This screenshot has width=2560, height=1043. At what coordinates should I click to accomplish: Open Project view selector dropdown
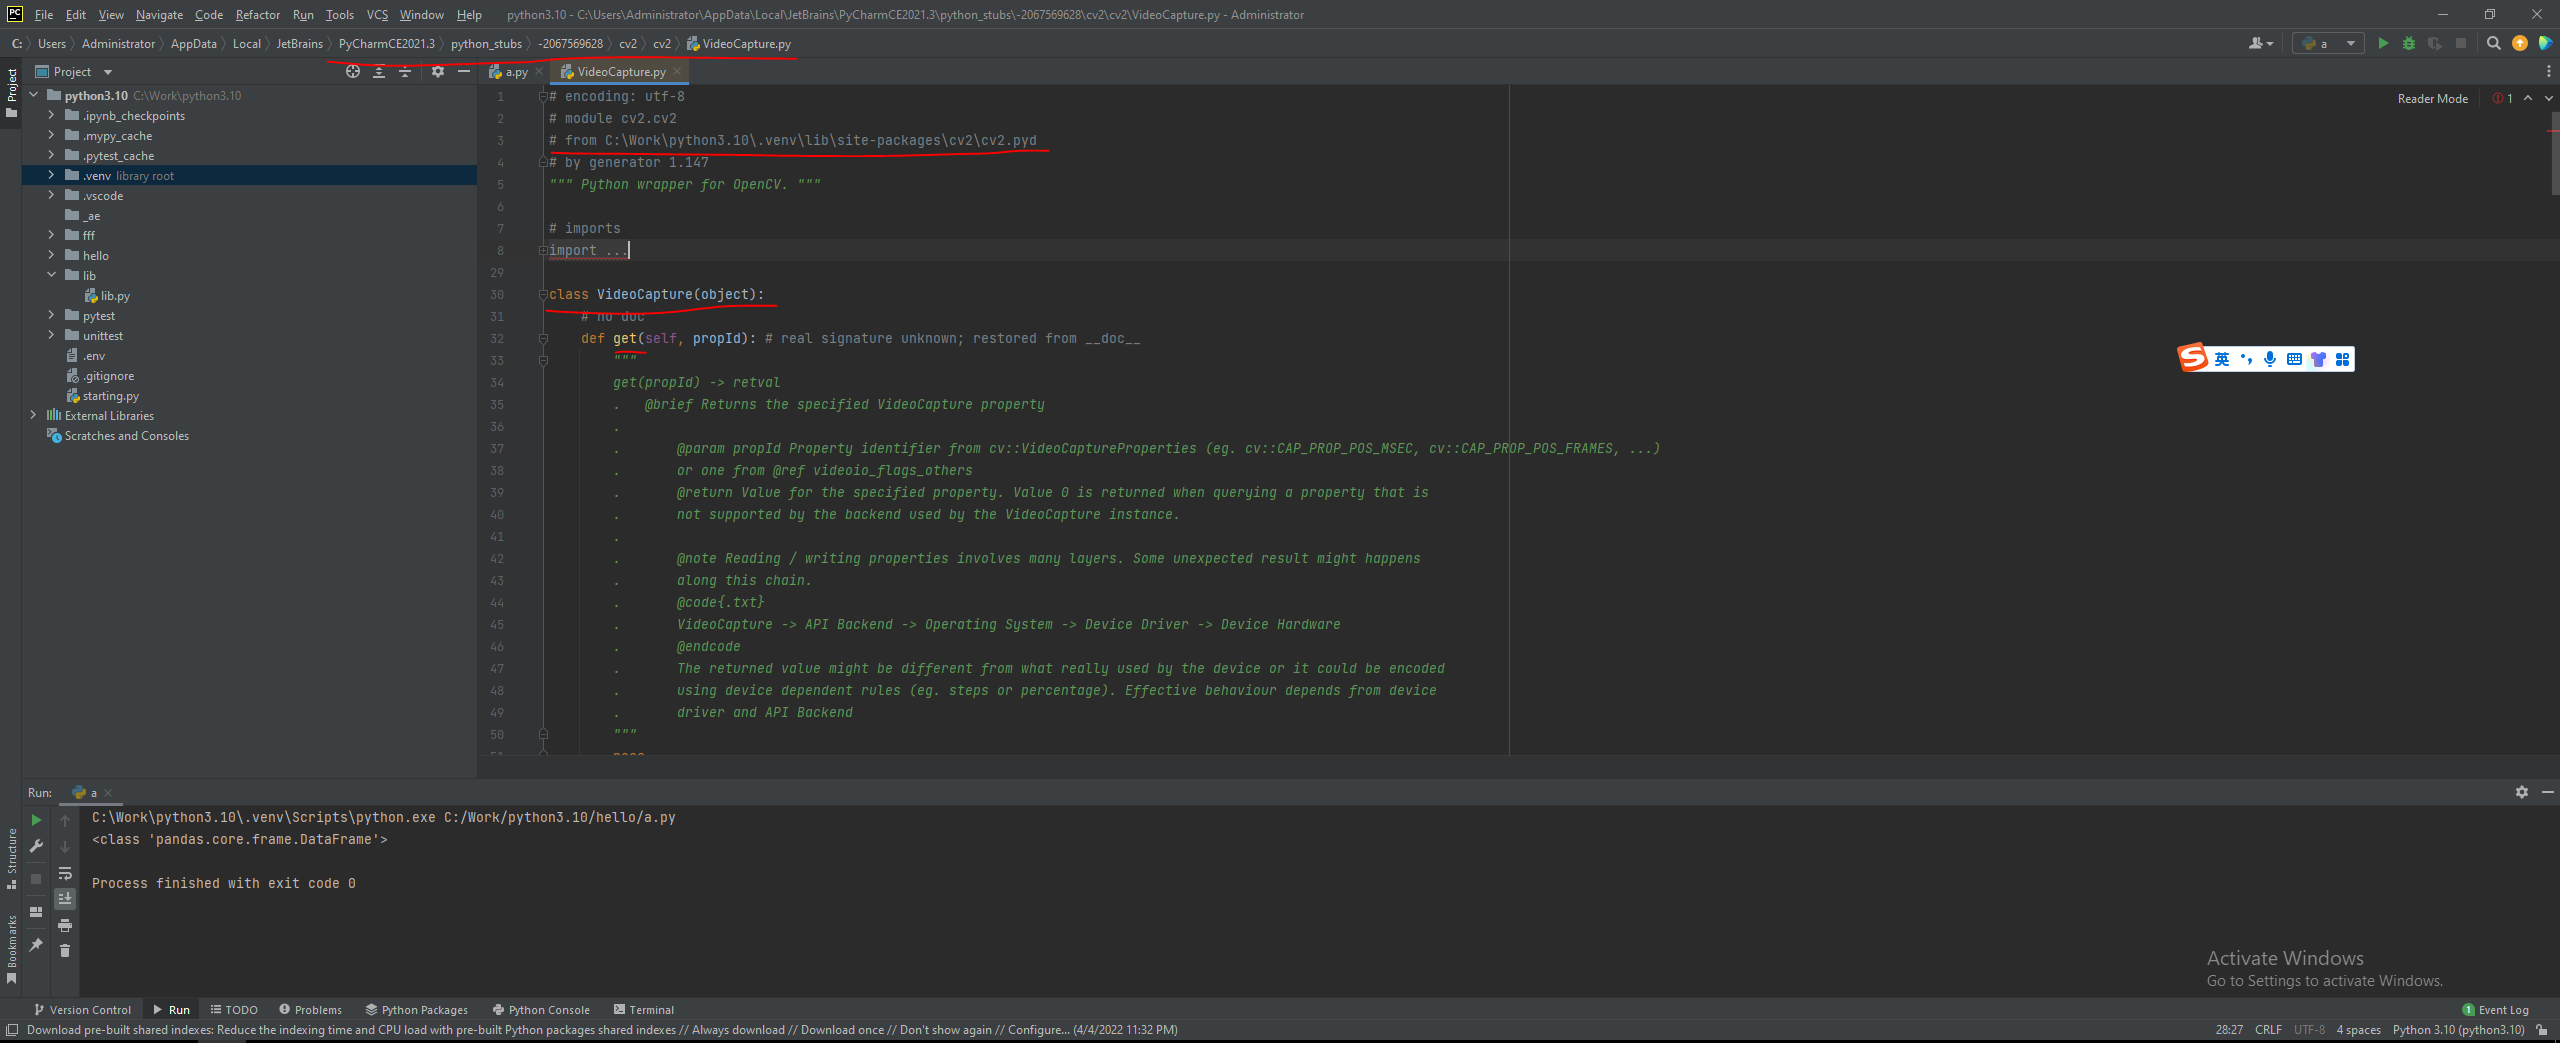[73, 71]
